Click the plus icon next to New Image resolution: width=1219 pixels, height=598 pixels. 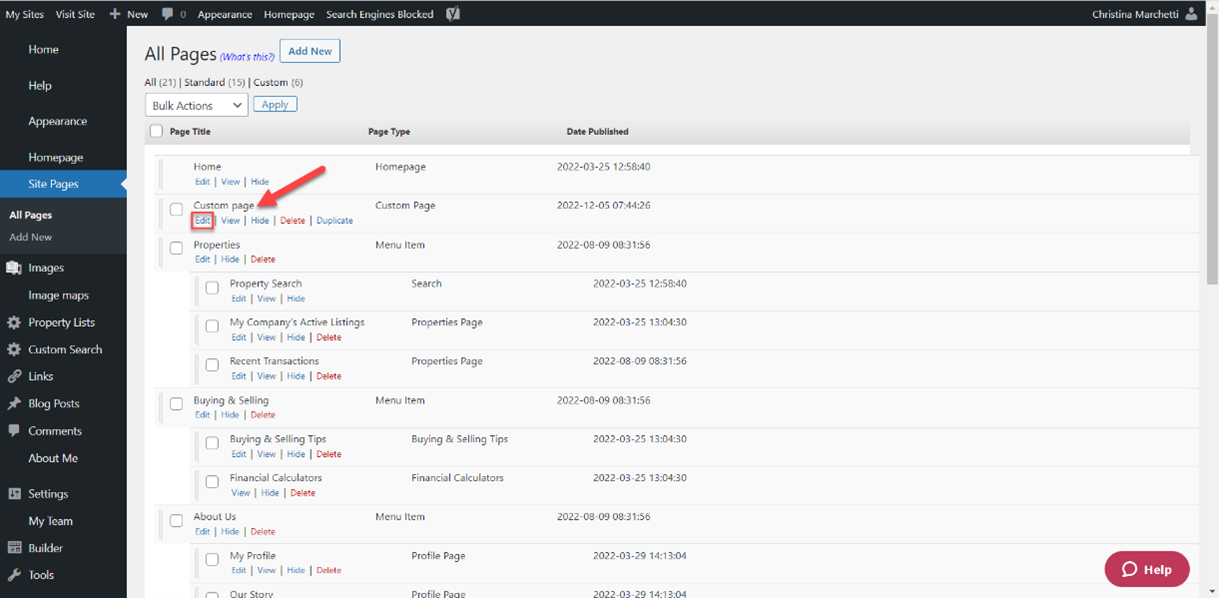point(115,14)
